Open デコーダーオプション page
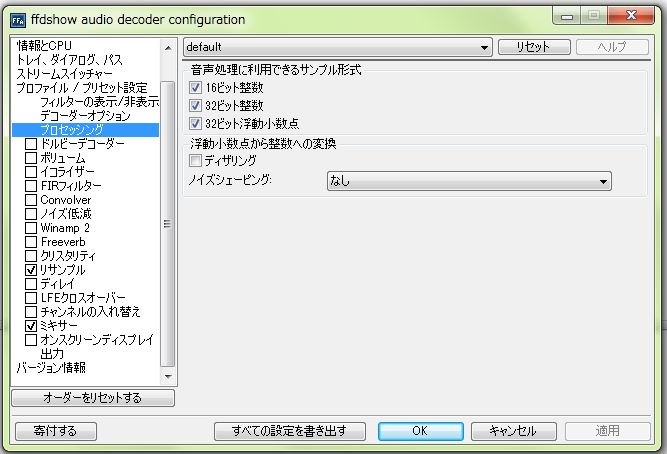Screen dimensions: 667x454 point(85,116)
